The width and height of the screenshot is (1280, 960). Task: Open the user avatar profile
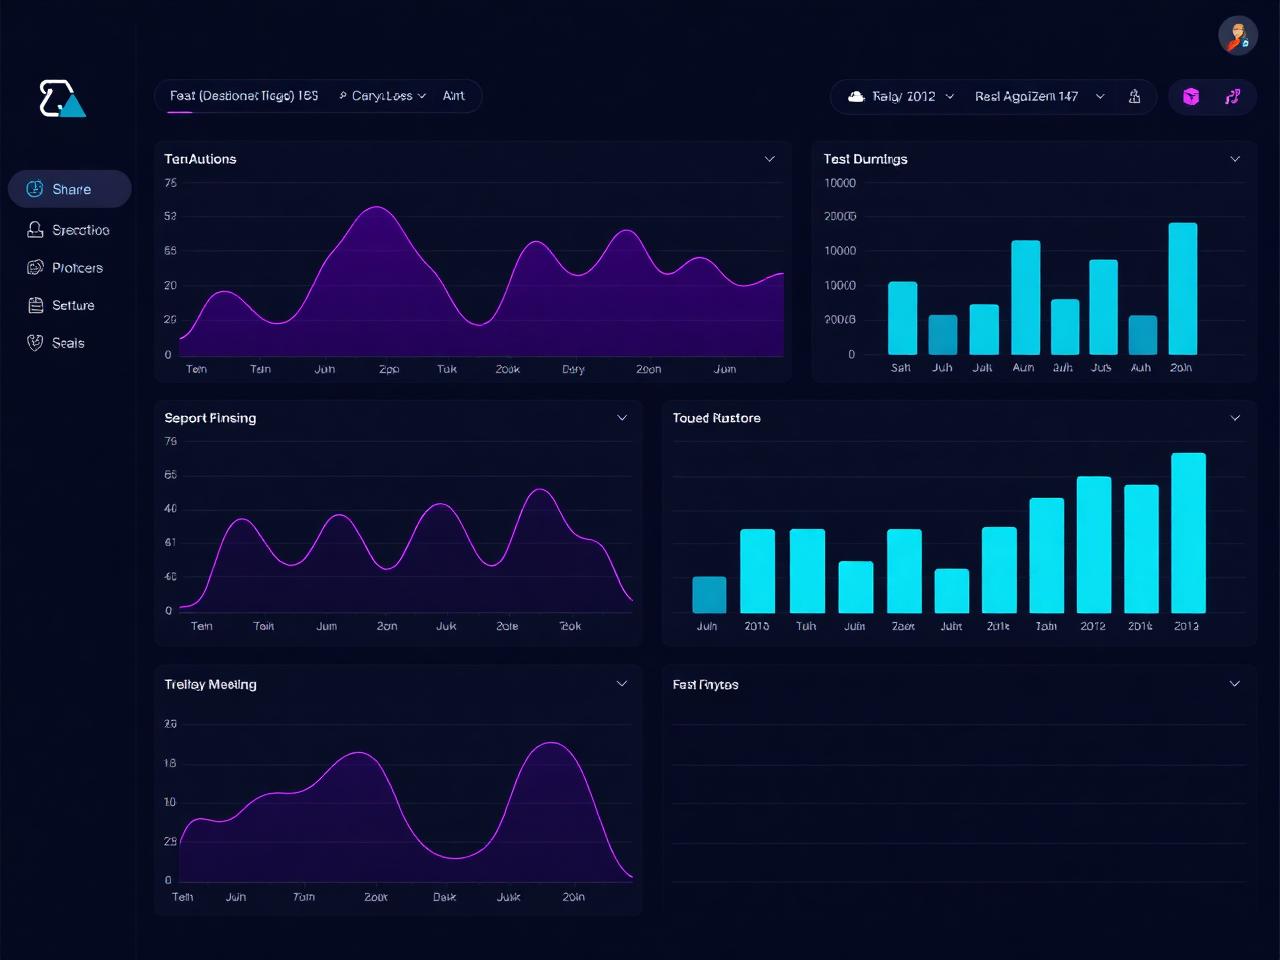click(1238, 35)
